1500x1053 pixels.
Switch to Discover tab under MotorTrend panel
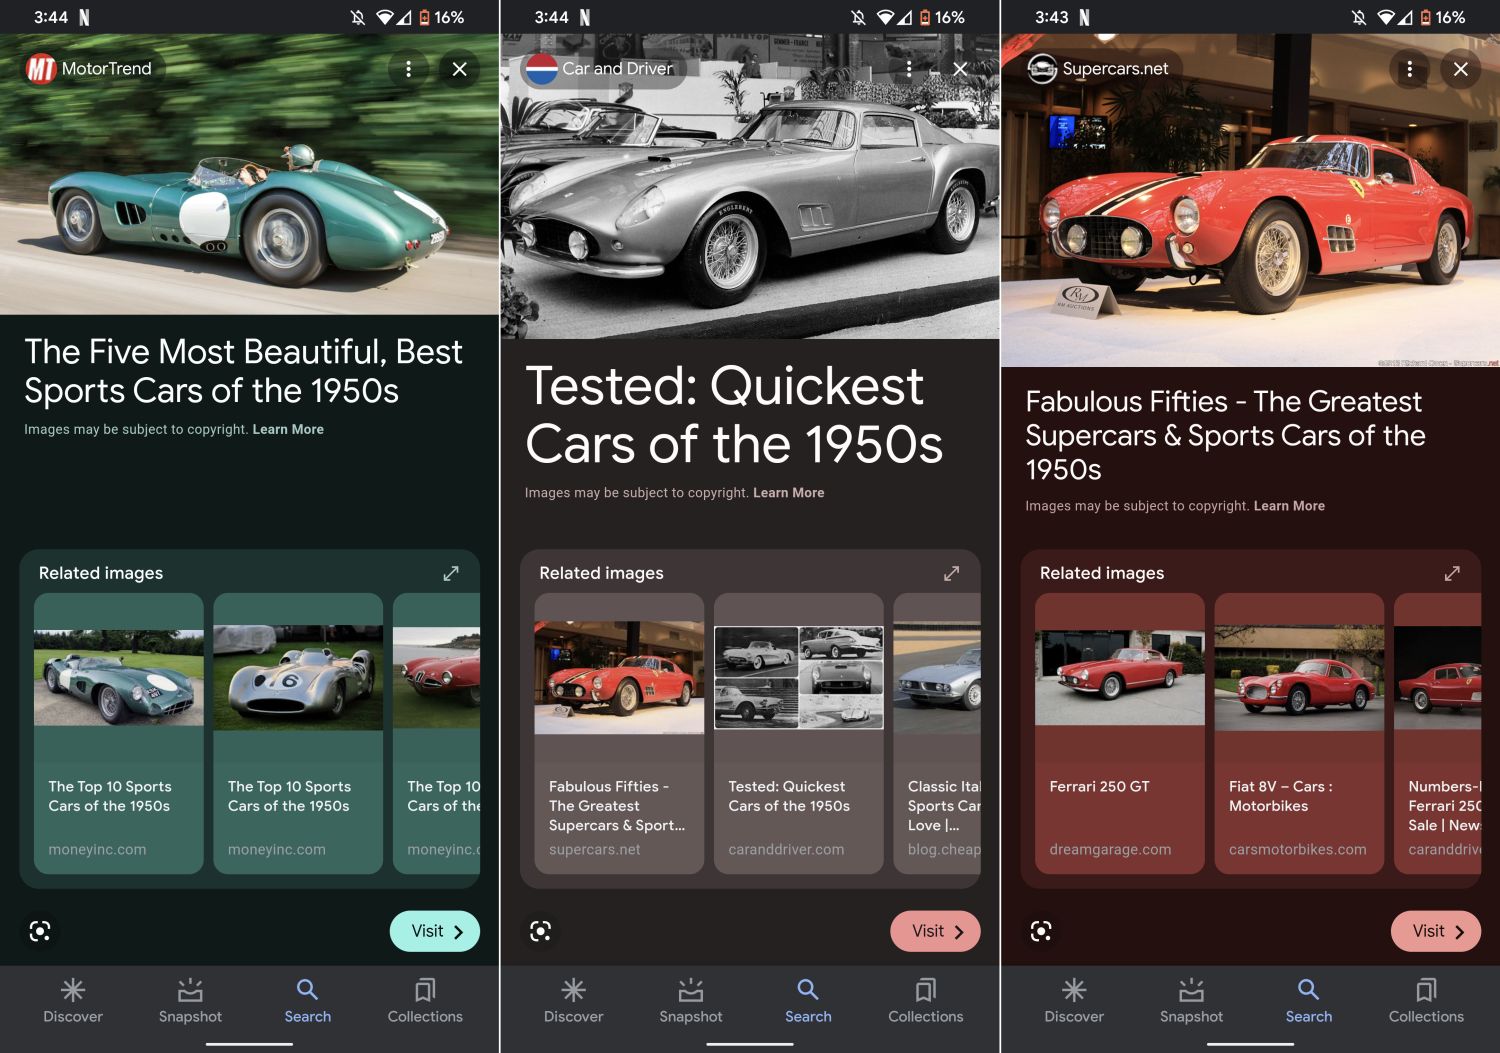click(x=73, y=1000)
